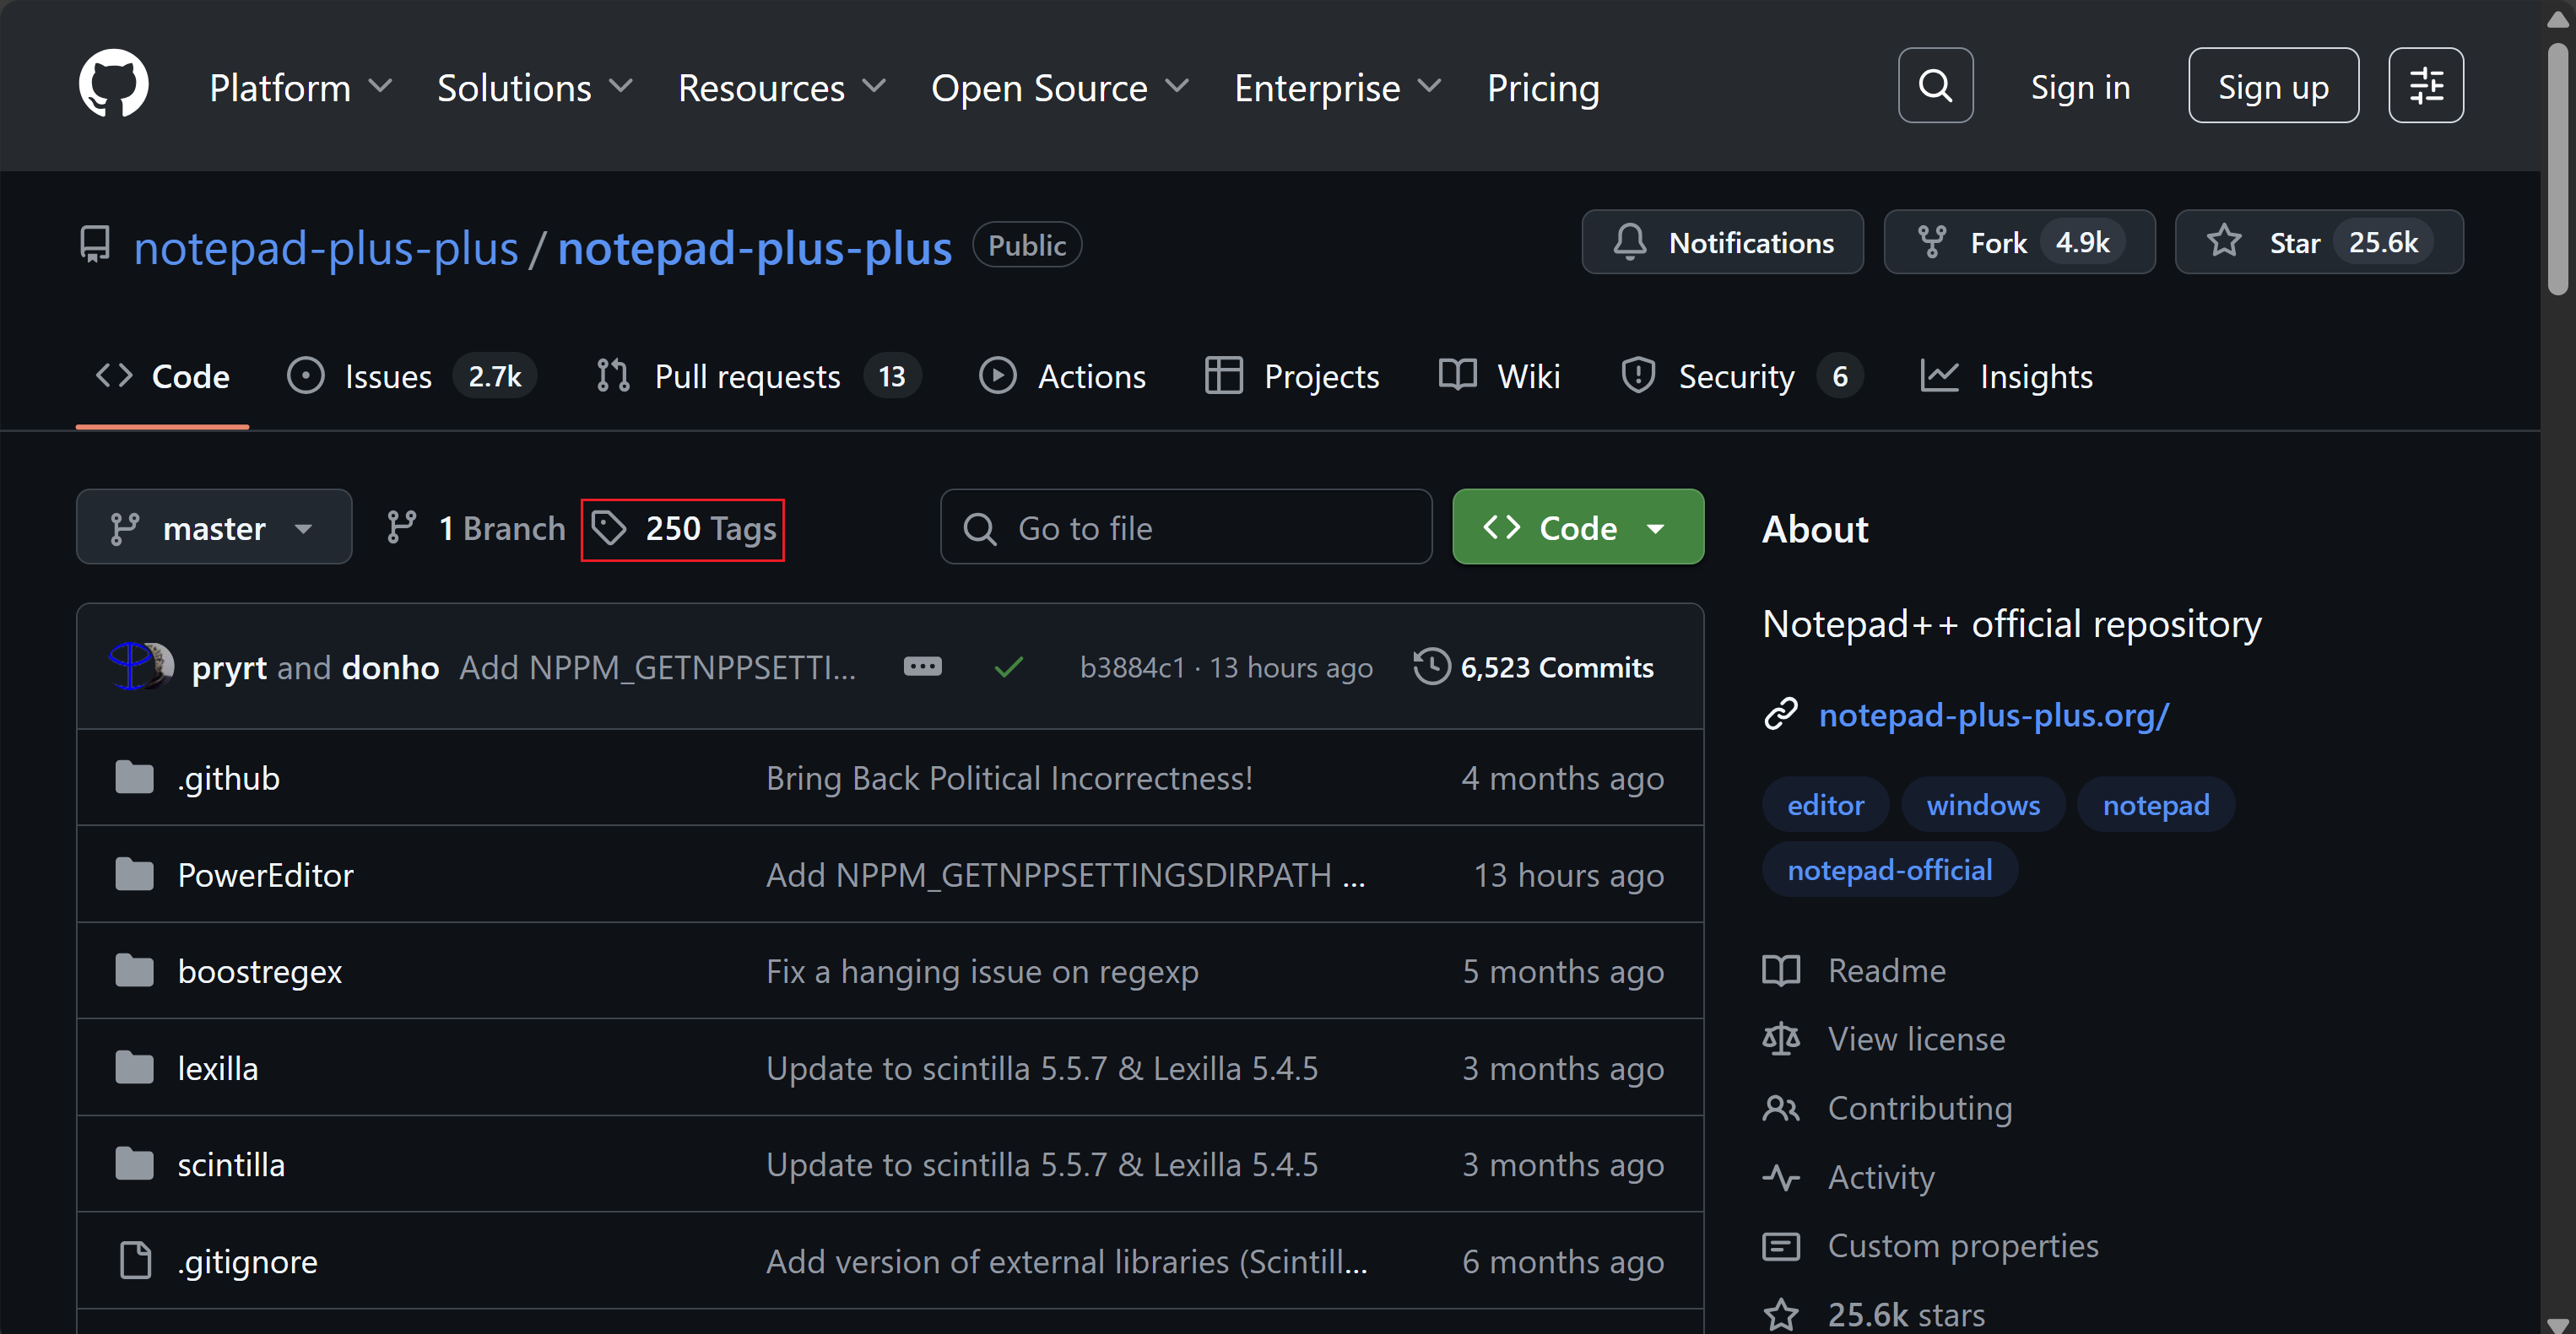Image resolution: width=2576 pixels, height=1334 pixels.
Task: Open the master branch selector dropdown
Action: point(214,527)
